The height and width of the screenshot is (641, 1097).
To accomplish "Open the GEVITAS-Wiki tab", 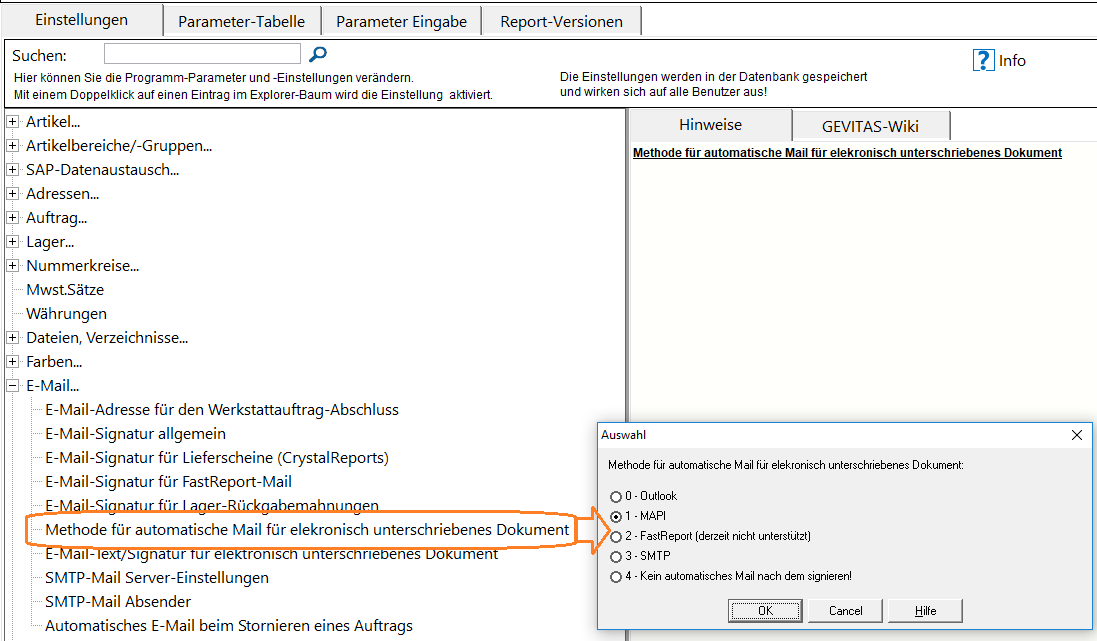I will click(870, 127).
